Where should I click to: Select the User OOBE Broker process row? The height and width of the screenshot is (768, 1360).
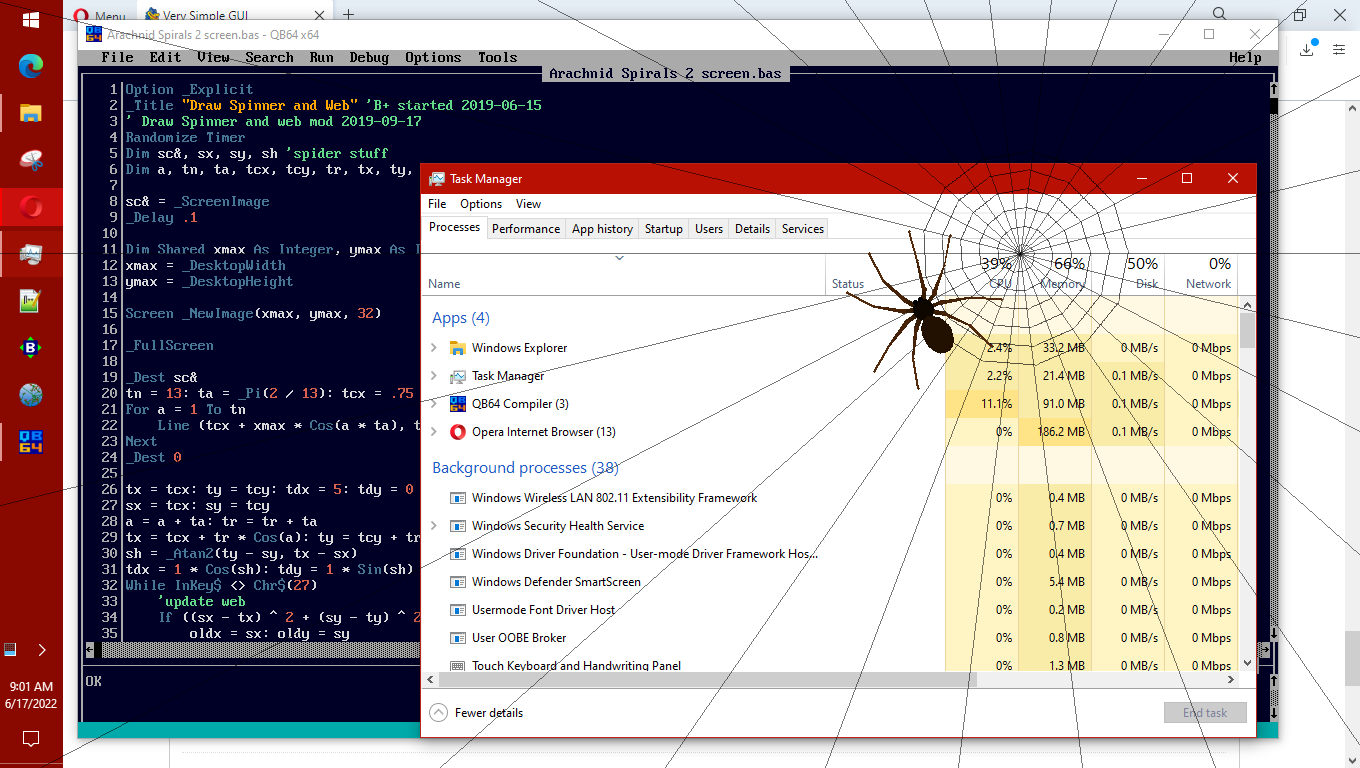832,638
